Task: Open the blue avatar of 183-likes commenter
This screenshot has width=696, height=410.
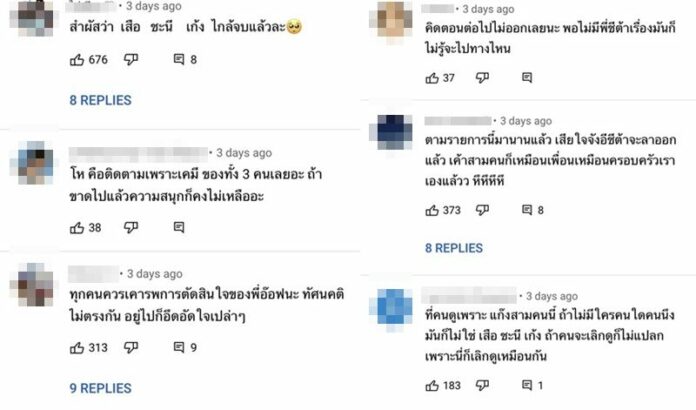Action: click(x=392, y=308)
